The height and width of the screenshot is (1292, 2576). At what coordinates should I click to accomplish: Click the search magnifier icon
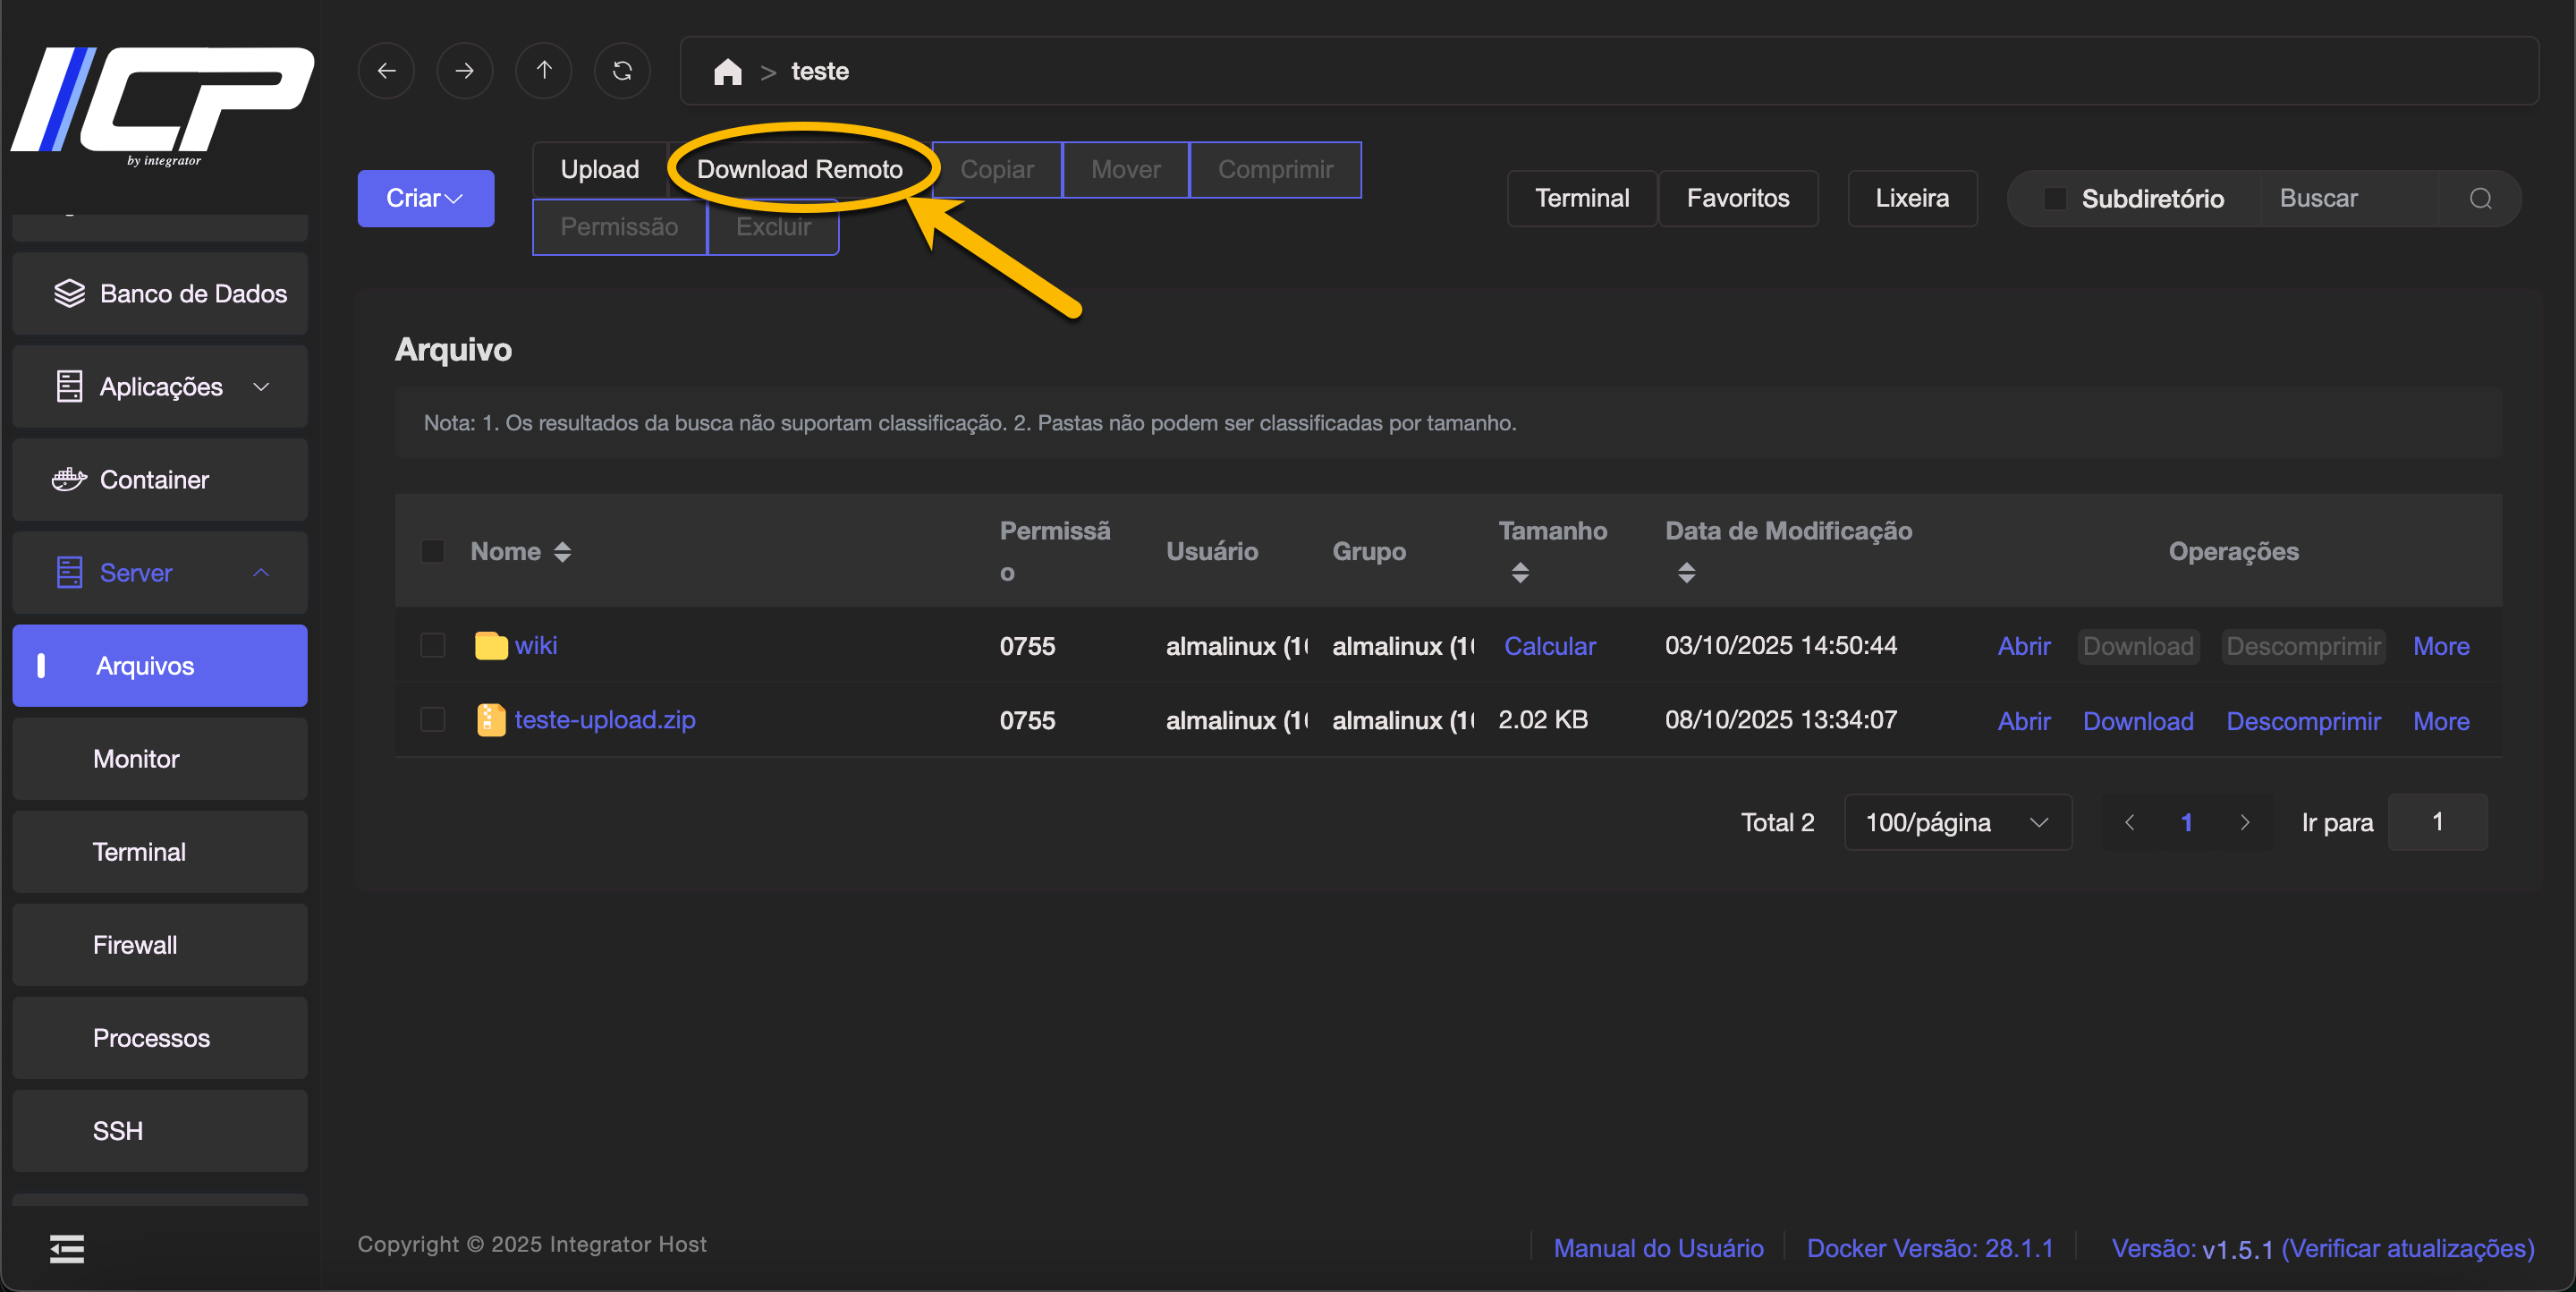[x=2480, y=199]
